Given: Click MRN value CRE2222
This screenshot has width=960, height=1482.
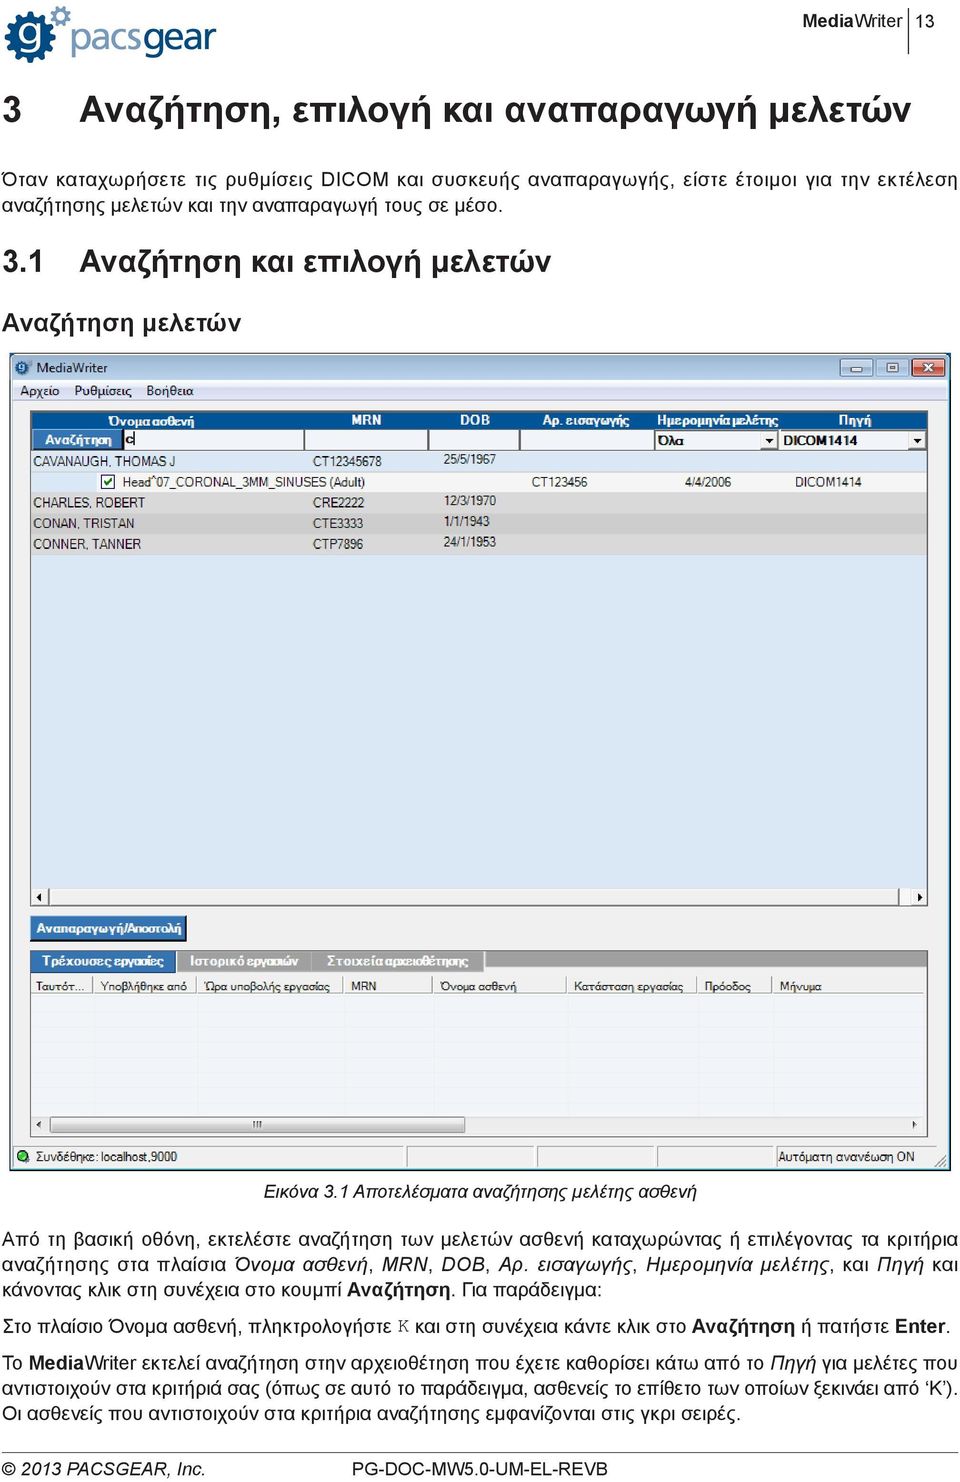Looking at the screenshot, I should (338, 502).
